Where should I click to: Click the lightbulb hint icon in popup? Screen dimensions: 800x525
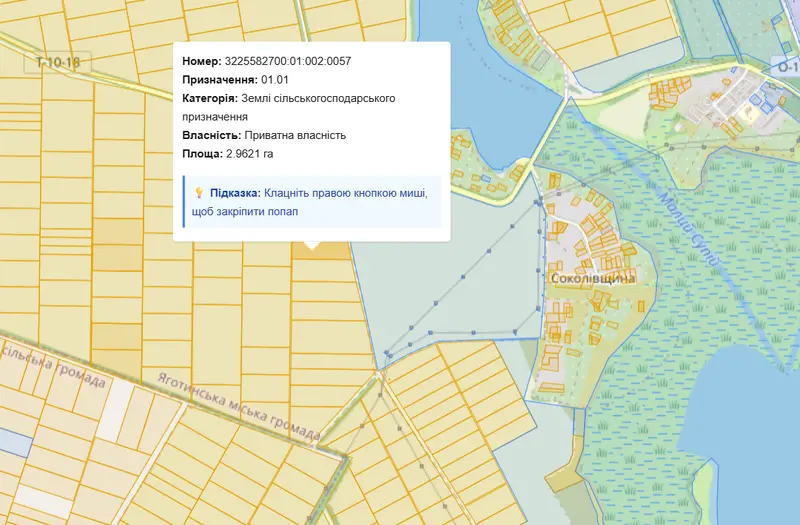pyautogui.click(x=199, y=193)
